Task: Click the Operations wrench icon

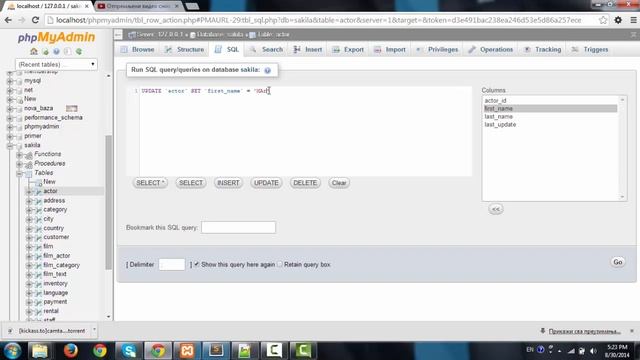Action: (x=472, y=49)
